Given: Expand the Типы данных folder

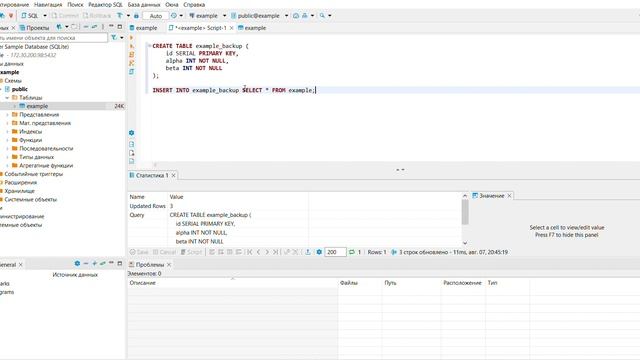Looking at the screenshot, I should pyautogui.click(x=7, y=157).
